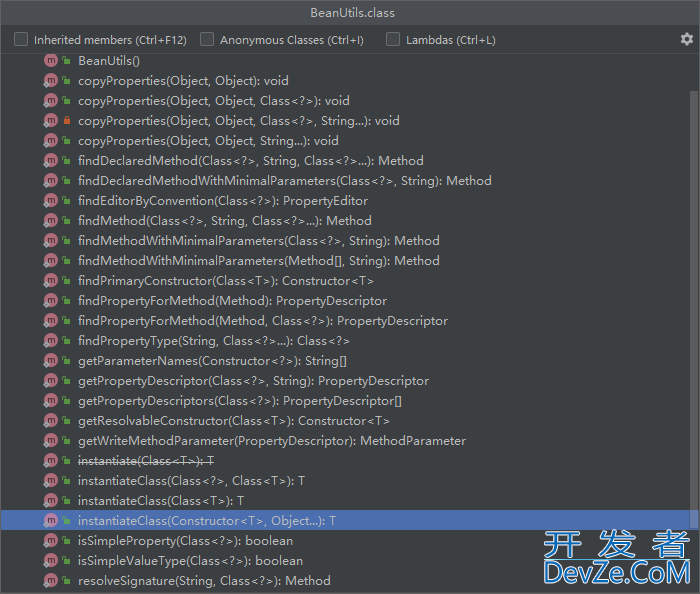Select findDeclaredMethodWithMinimalParameters entry

pos(345,181)
